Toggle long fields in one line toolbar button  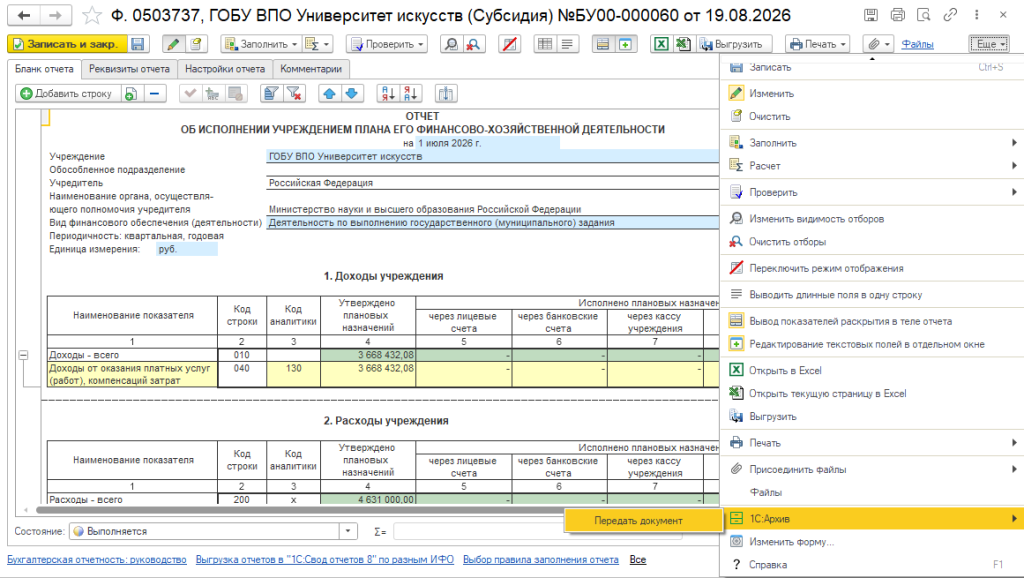point(567,44)
